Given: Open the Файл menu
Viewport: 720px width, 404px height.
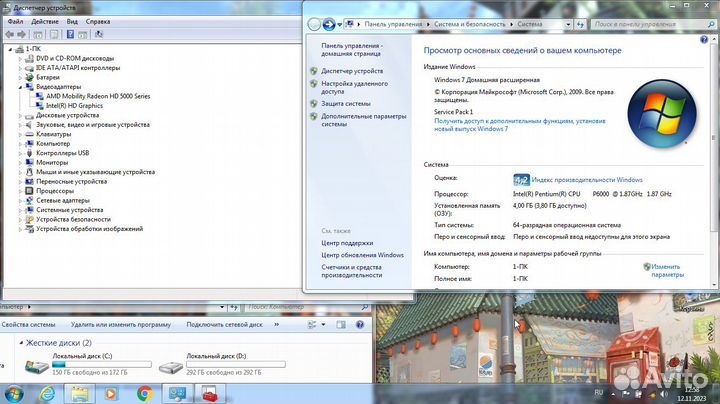Looking at the screenshot, I should point(15,22).
